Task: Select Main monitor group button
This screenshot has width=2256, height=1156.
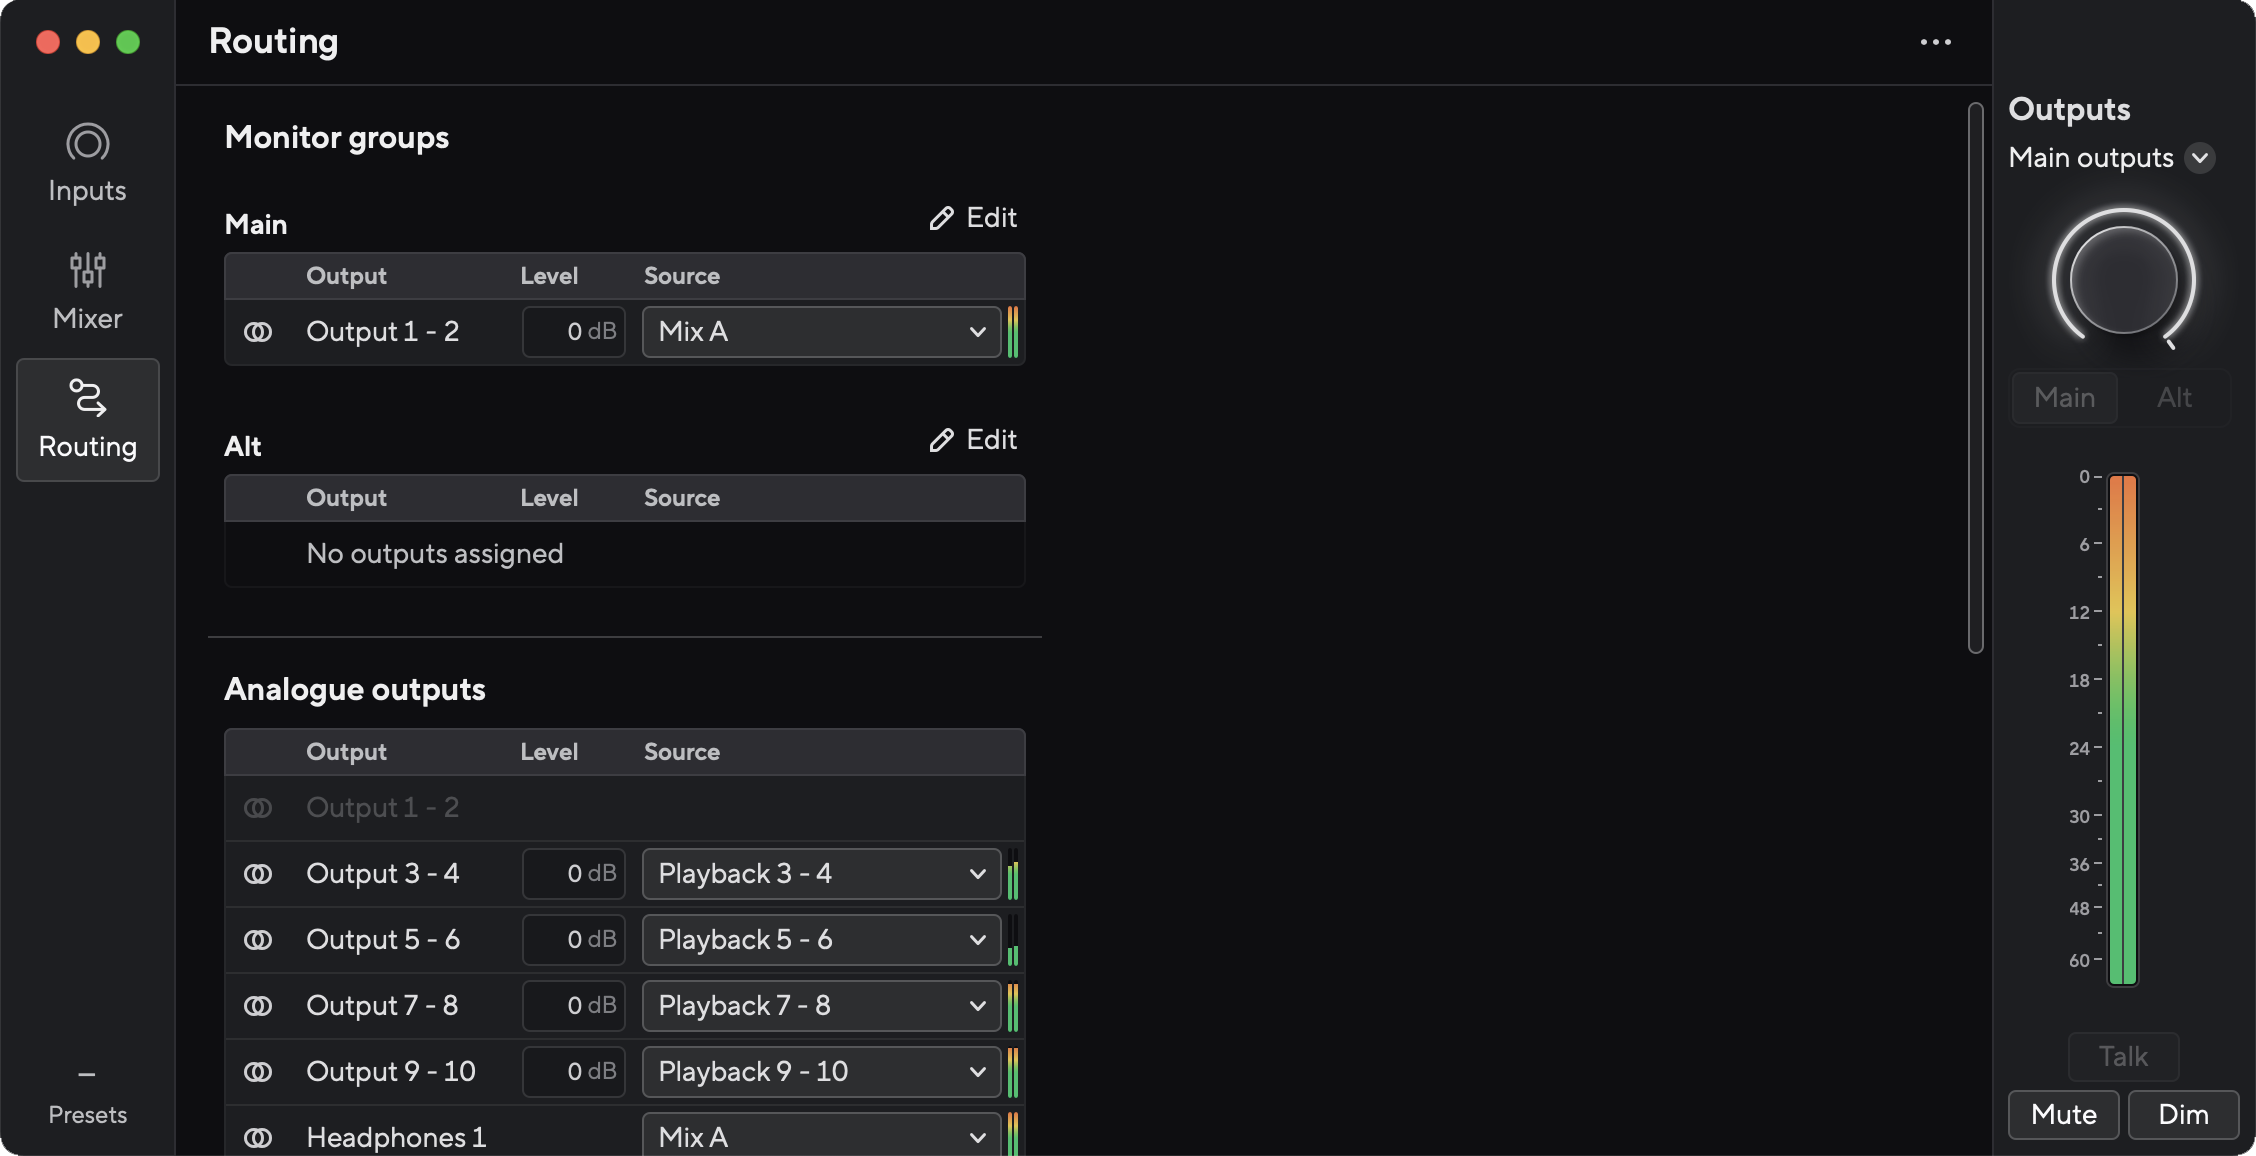Action: (x=2064, y=398)
